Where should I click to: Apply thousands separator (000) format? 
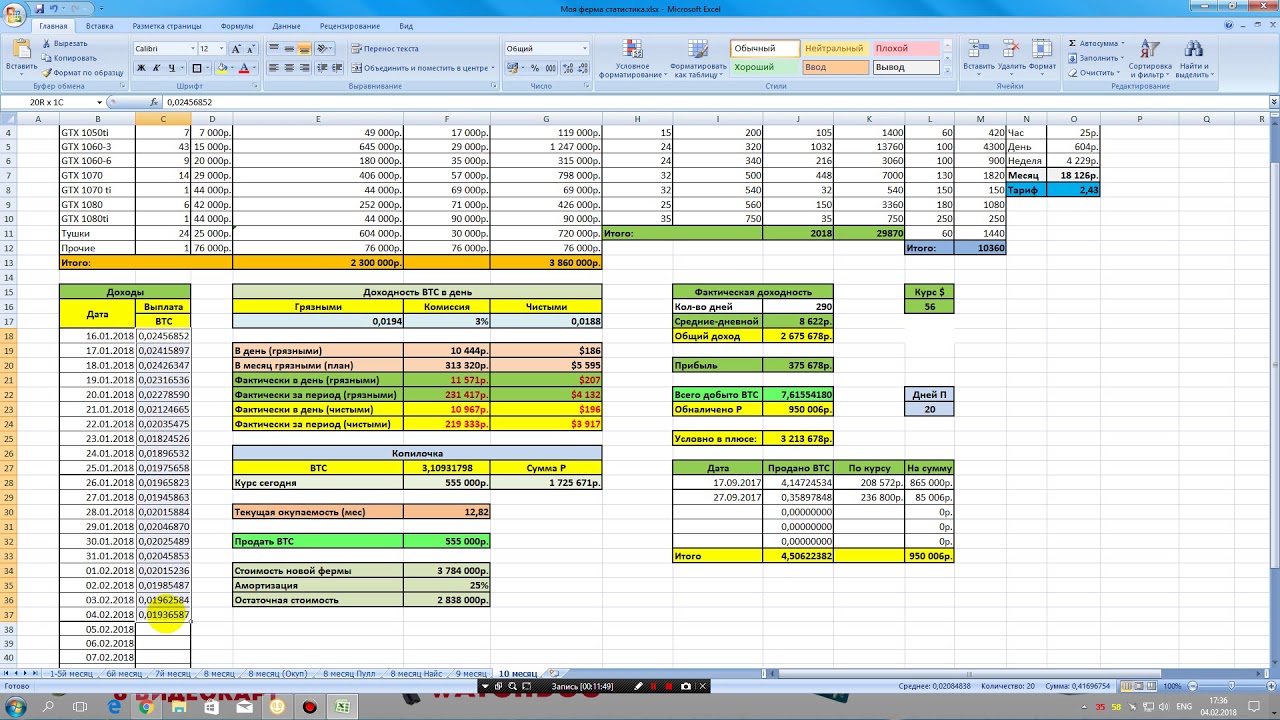(x=550, y=68)
